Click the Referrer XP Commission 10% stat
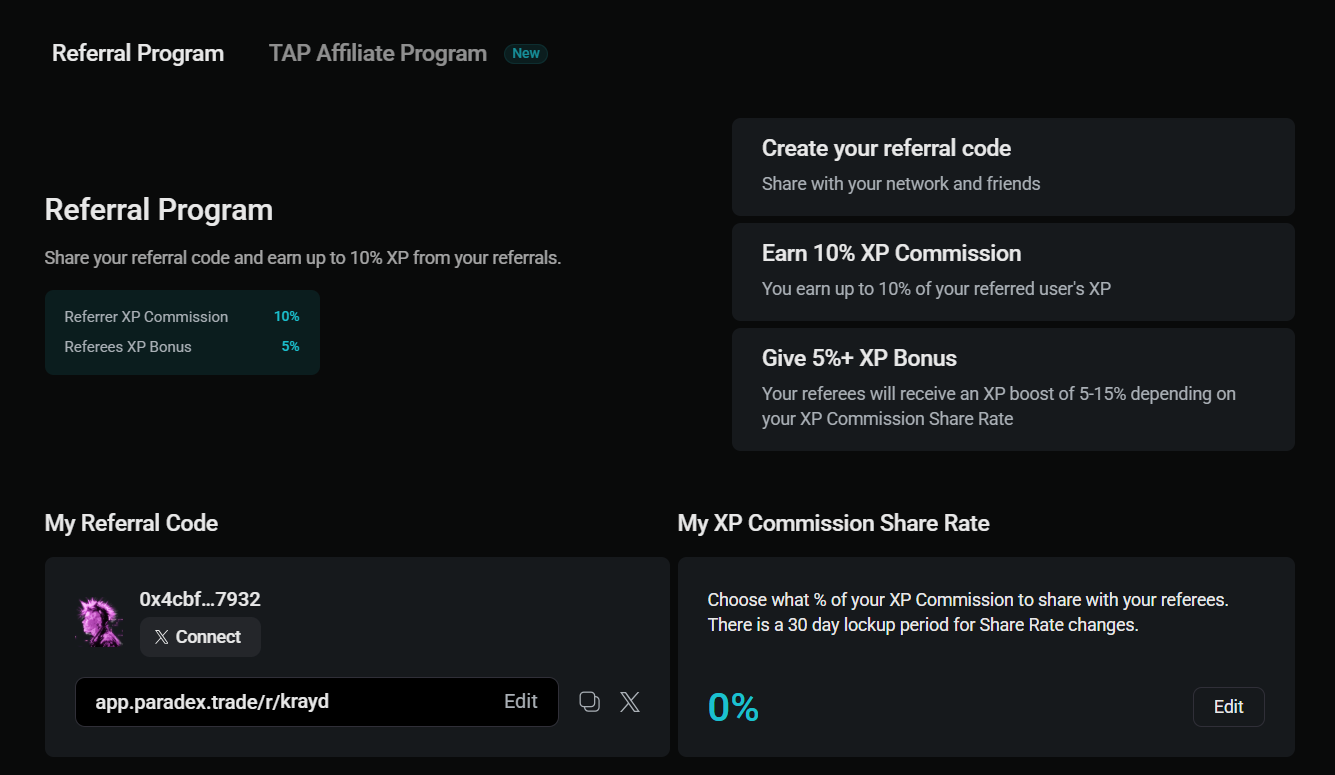This screenshot has width=1335, height=775. [x=182, y=316]
